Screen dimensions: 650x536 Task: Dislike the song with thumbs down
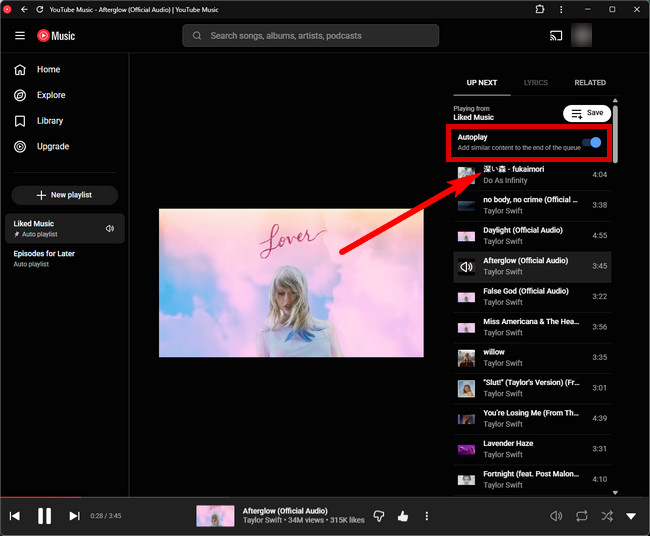379,516
